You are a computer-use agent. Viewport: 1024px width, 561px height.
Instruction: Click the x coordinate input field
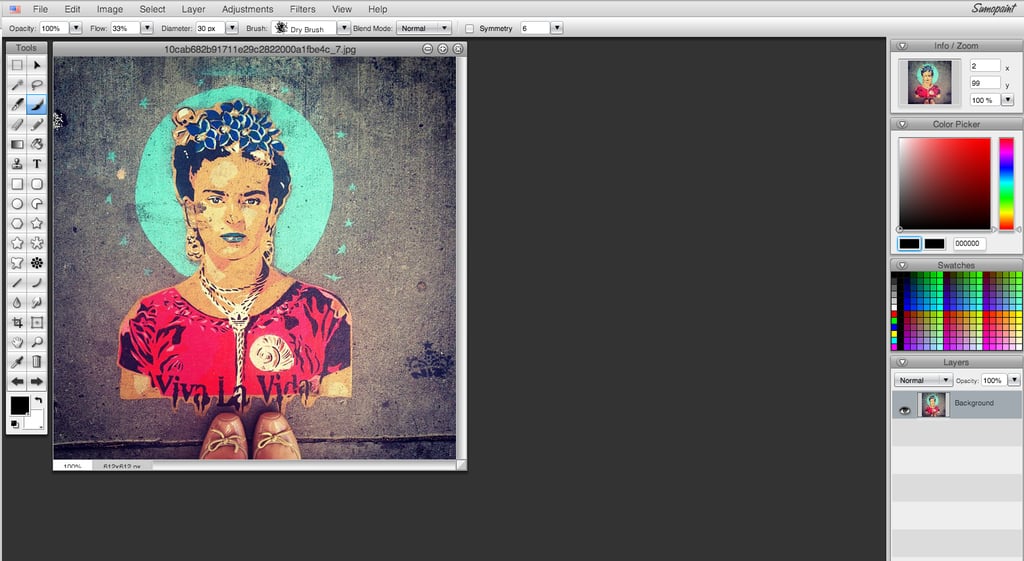[985, 66]
